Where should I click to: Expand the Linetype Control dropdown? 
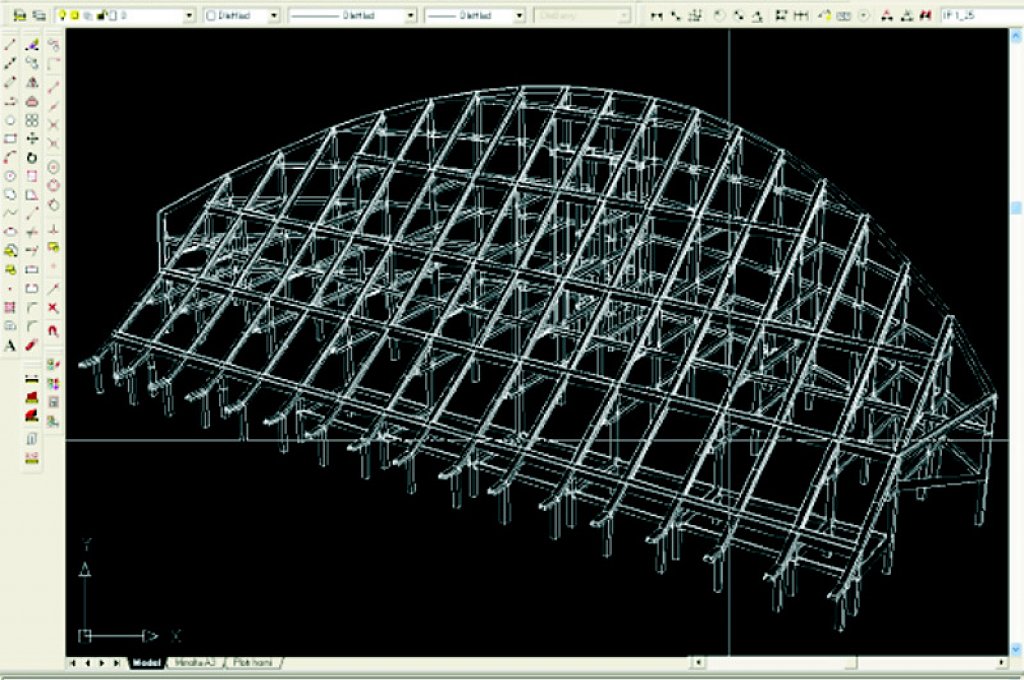[411, 15]
